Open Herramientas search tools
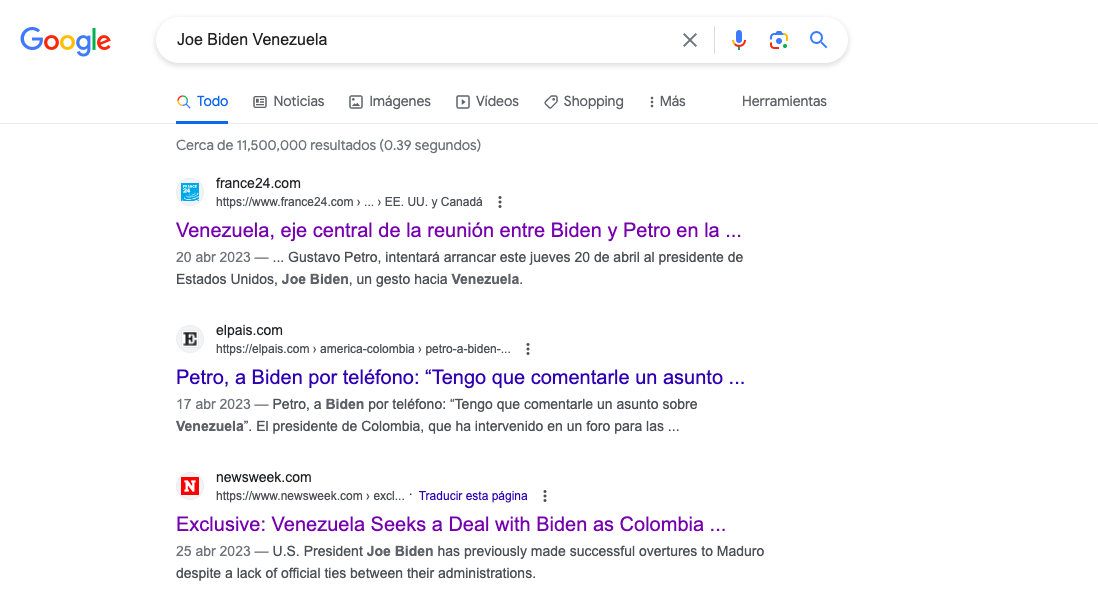1098x608 pixels. click(x=784, y=101)
